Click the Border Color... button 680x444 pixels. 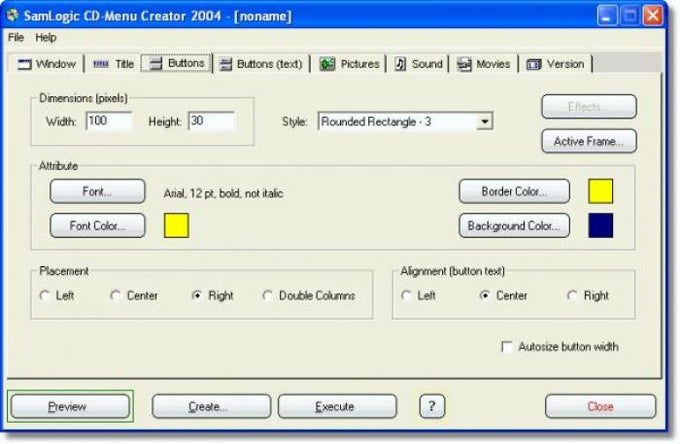click(514, 191)
